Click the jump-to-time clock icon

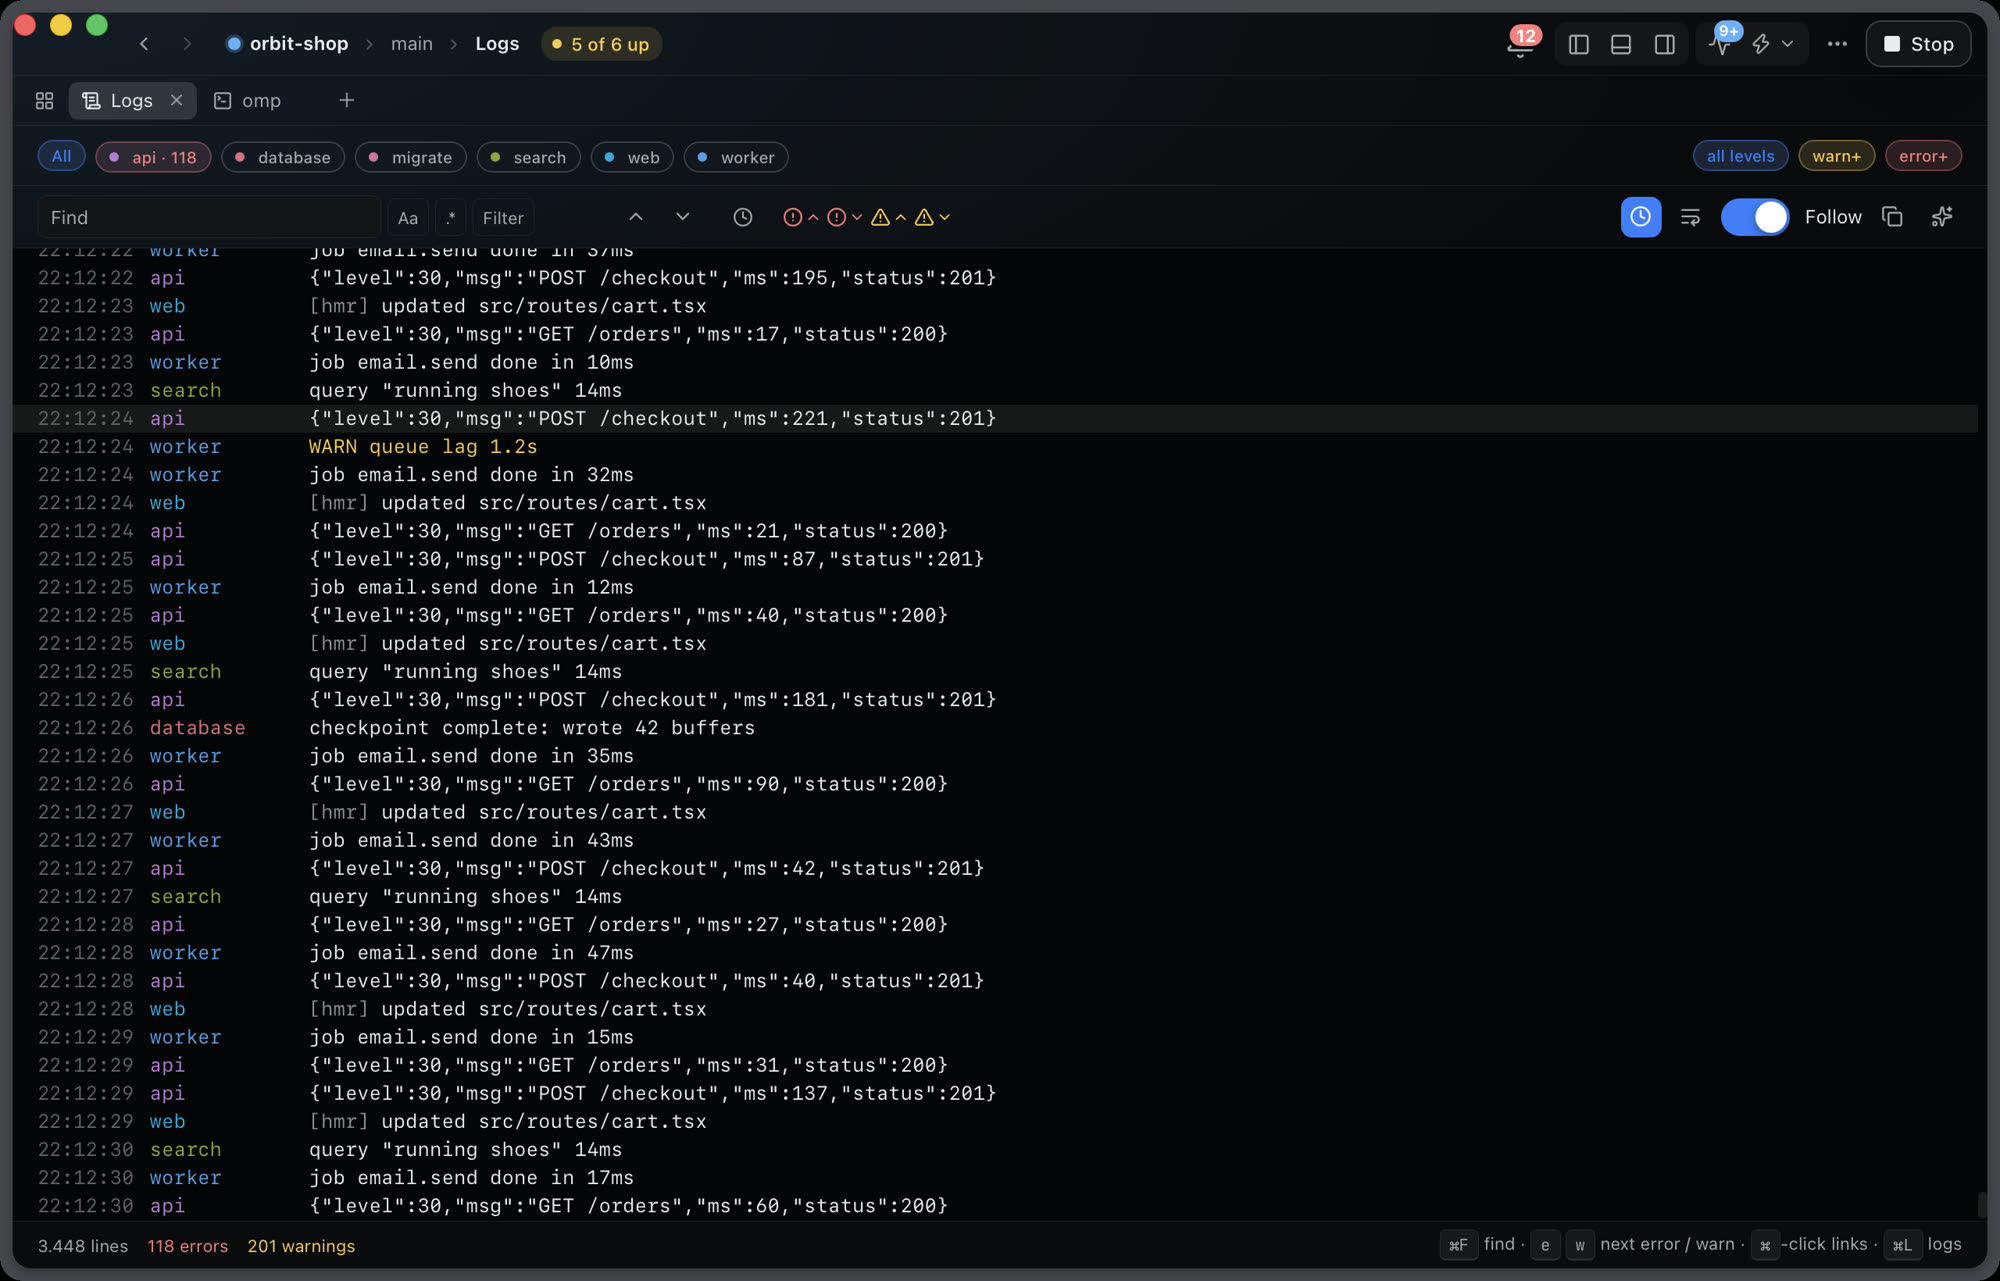742,217
